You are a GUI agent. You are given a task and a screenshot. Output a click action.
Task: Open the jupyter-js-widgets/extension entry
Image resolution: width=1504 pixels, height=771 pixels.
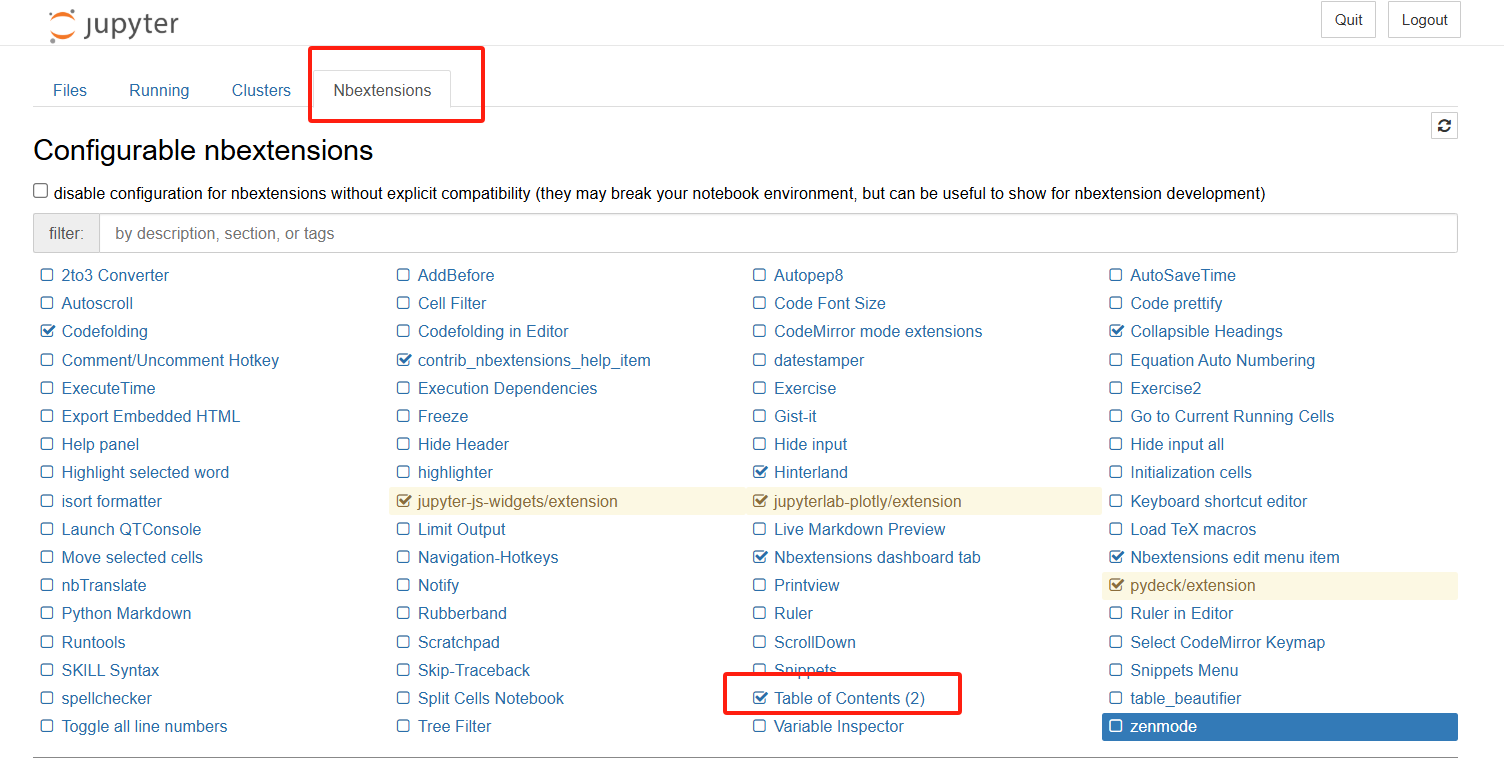[518, 501]
